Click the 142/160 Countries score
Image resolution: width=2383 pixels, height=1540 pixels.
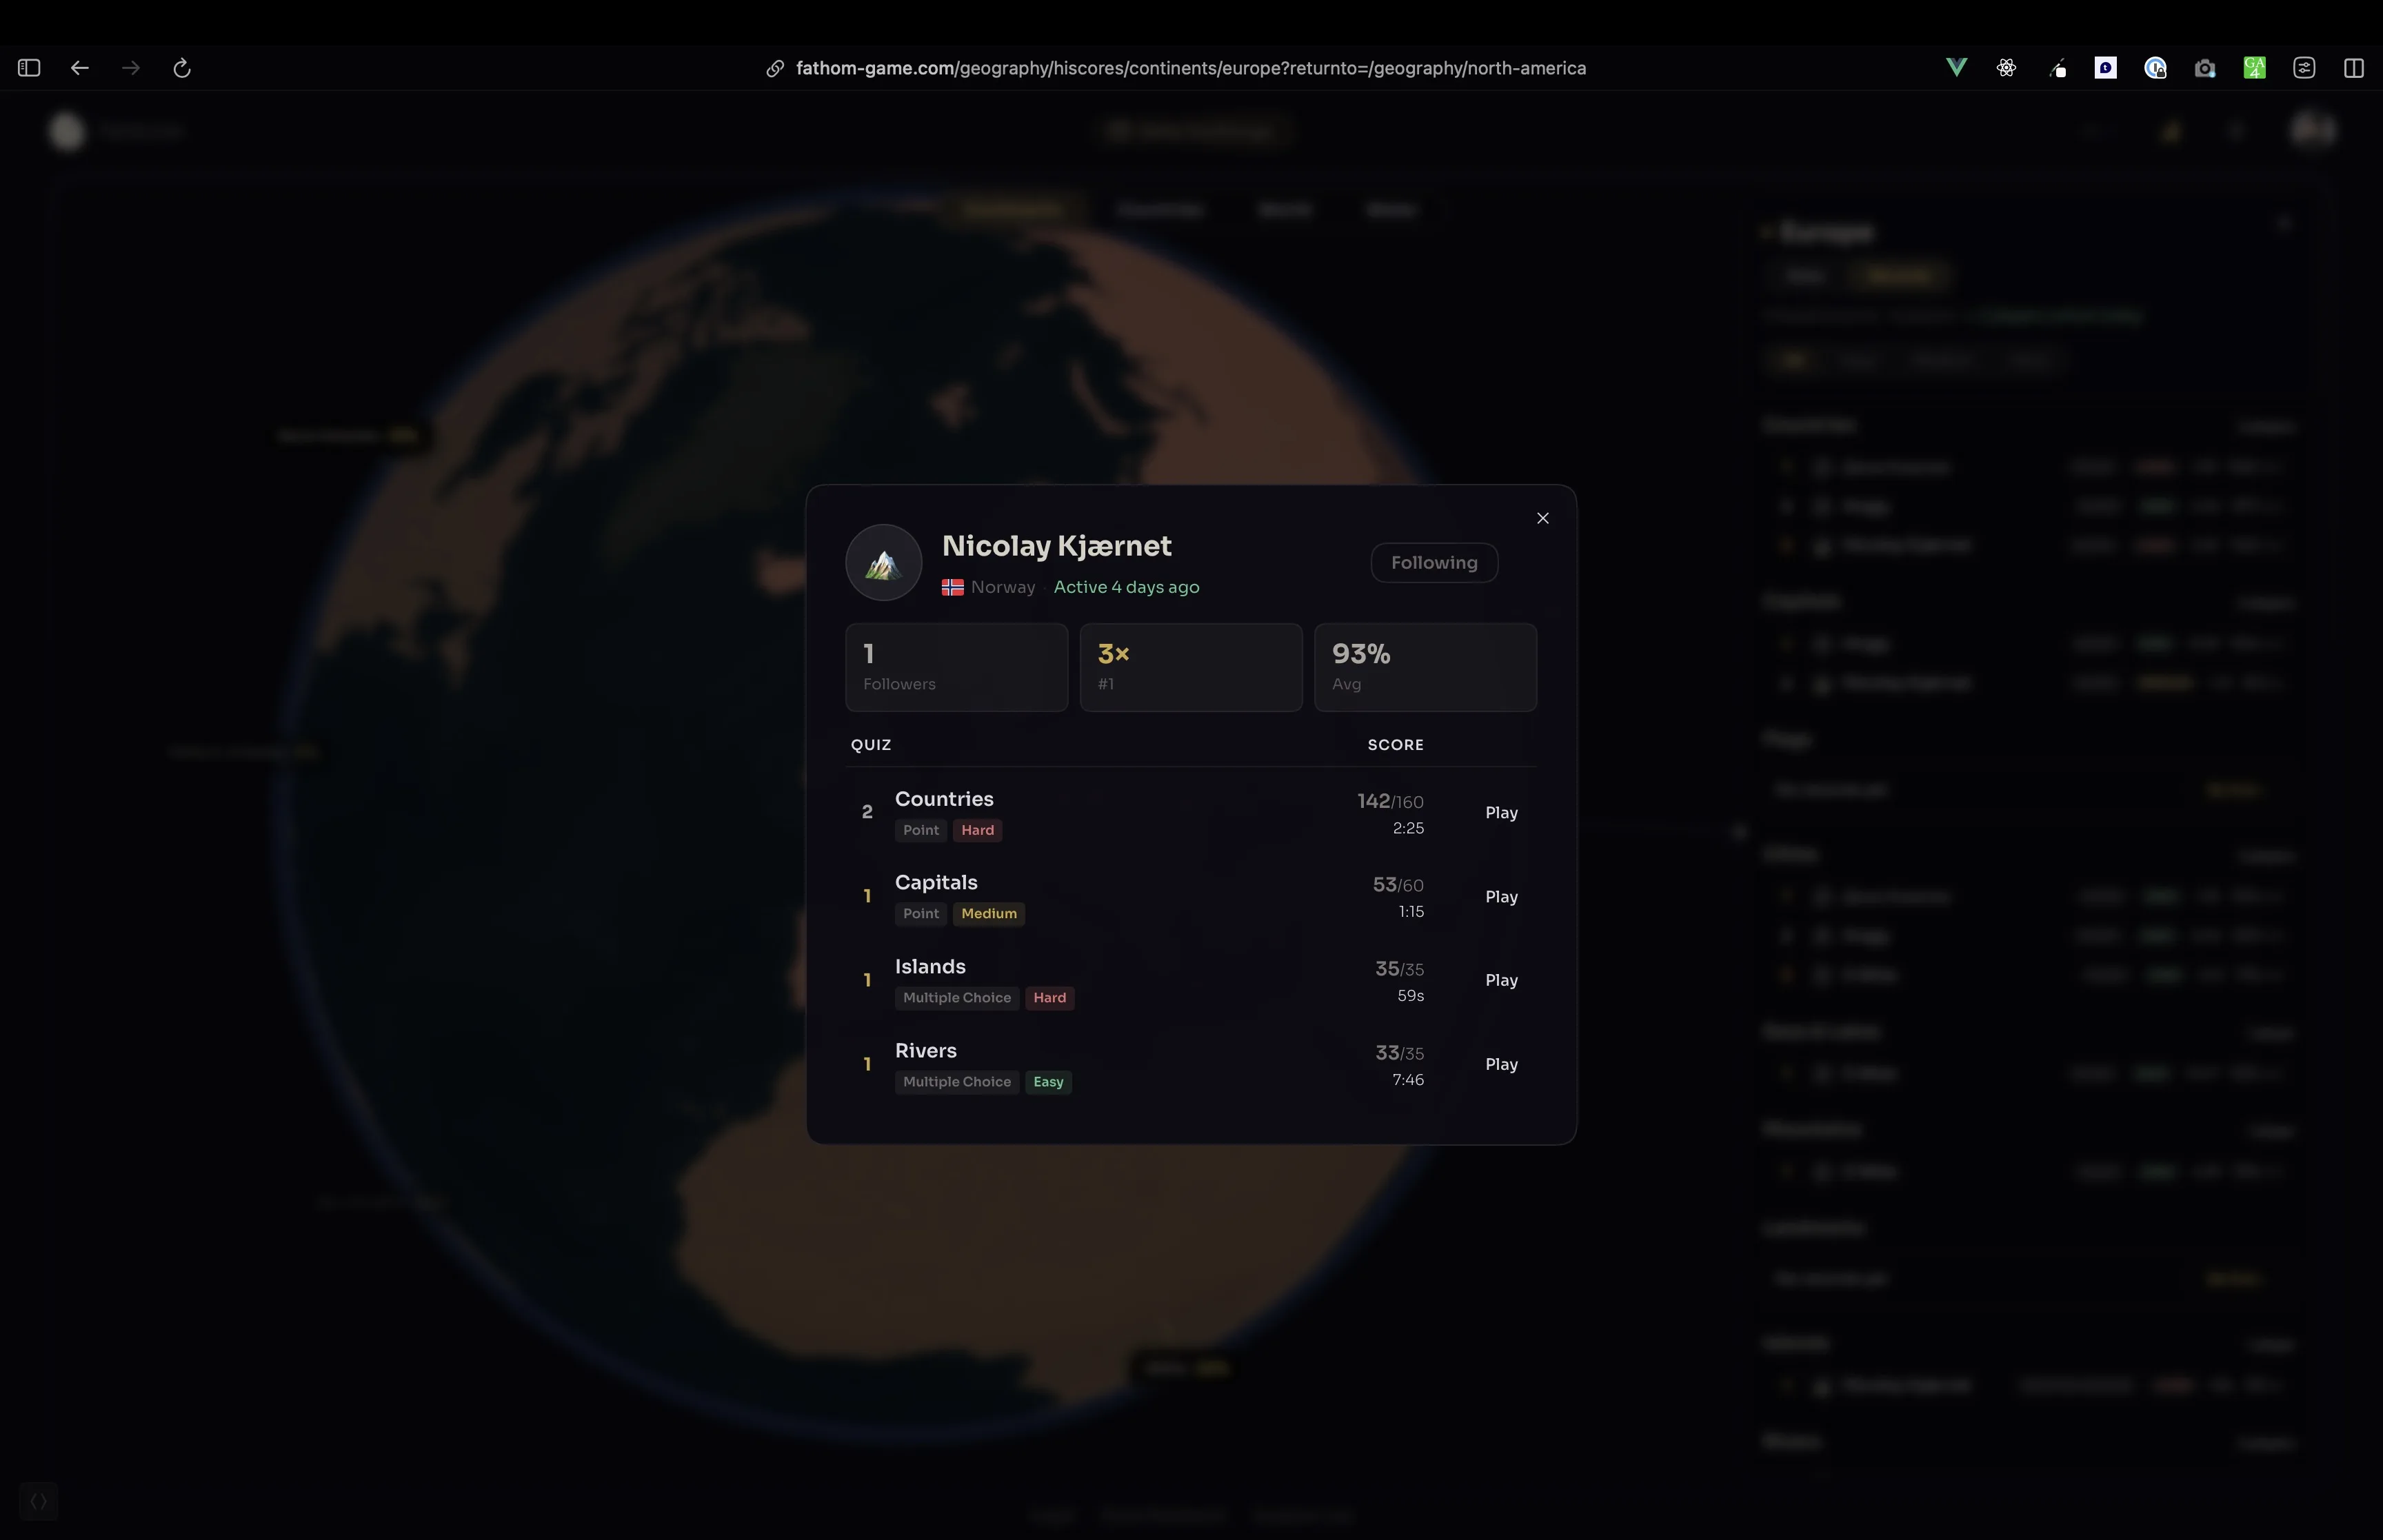[x=1390, y=802]
